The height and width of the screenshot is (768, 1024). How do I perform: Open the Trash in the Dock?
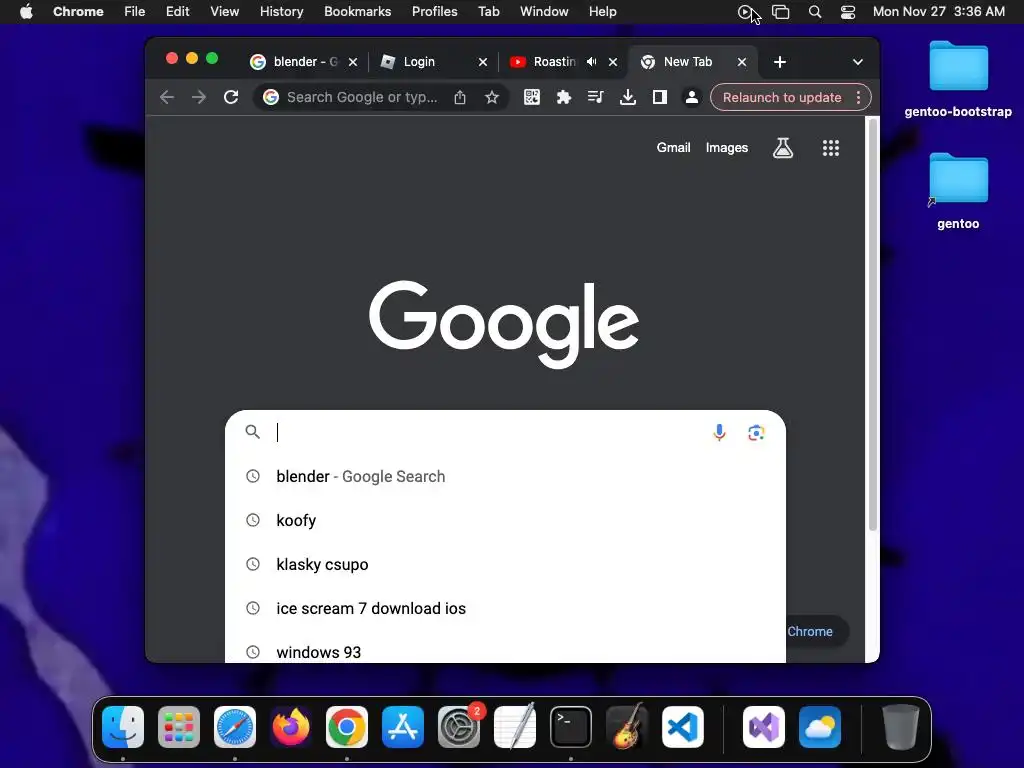pos(901,727)
